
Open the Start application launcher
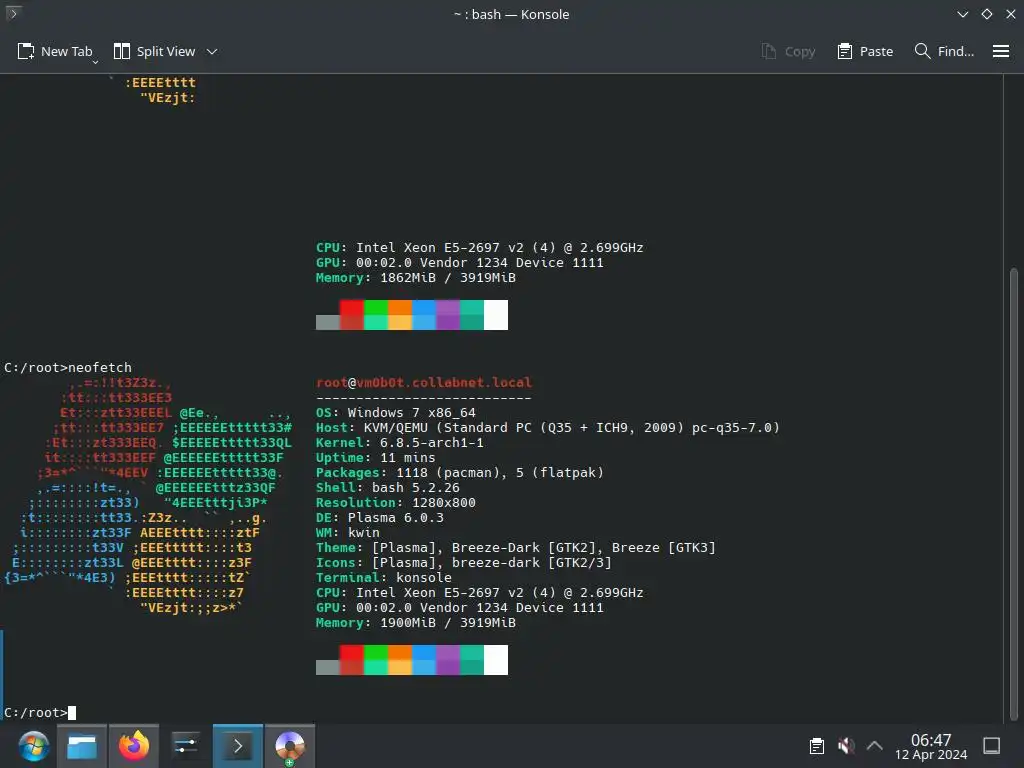point(33,746)
